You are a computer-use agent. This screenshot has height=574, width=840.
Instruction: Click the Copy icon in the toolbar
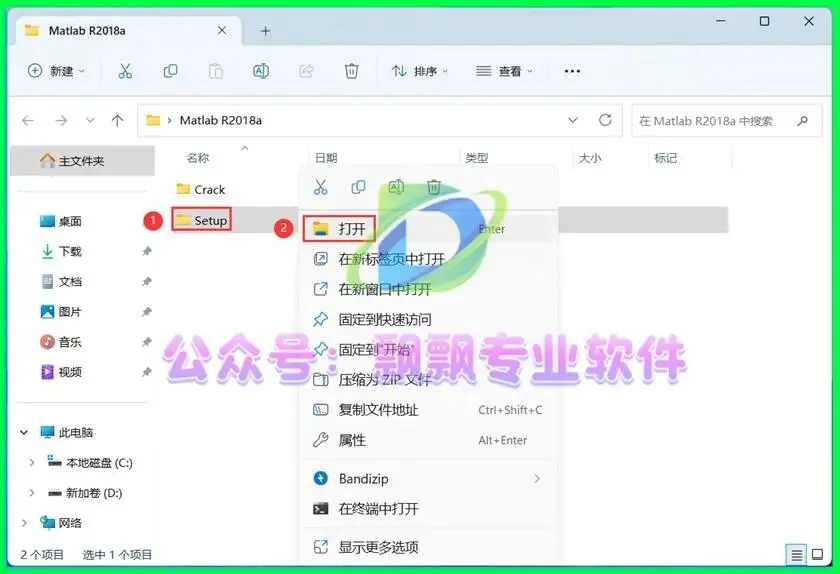(170, 71)
